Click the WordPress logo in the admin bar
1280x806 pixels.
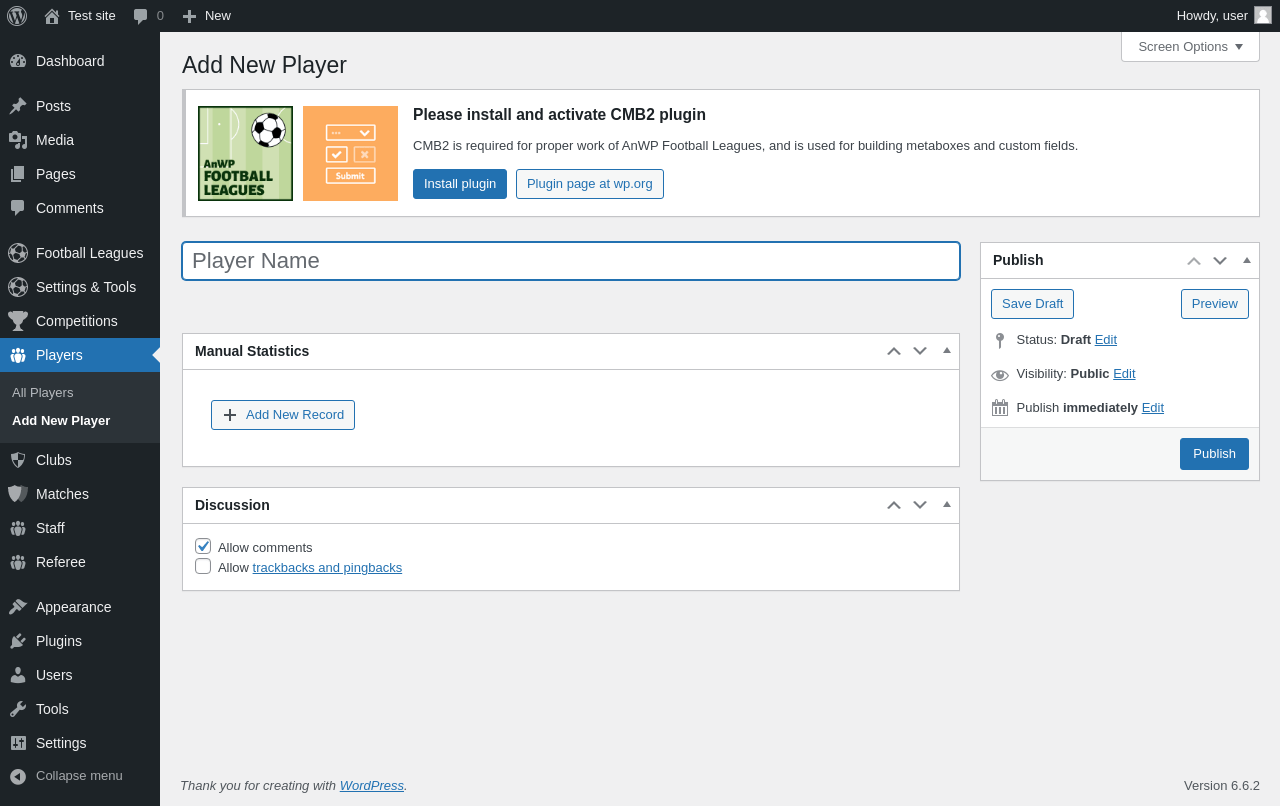(x=17, y=16)
